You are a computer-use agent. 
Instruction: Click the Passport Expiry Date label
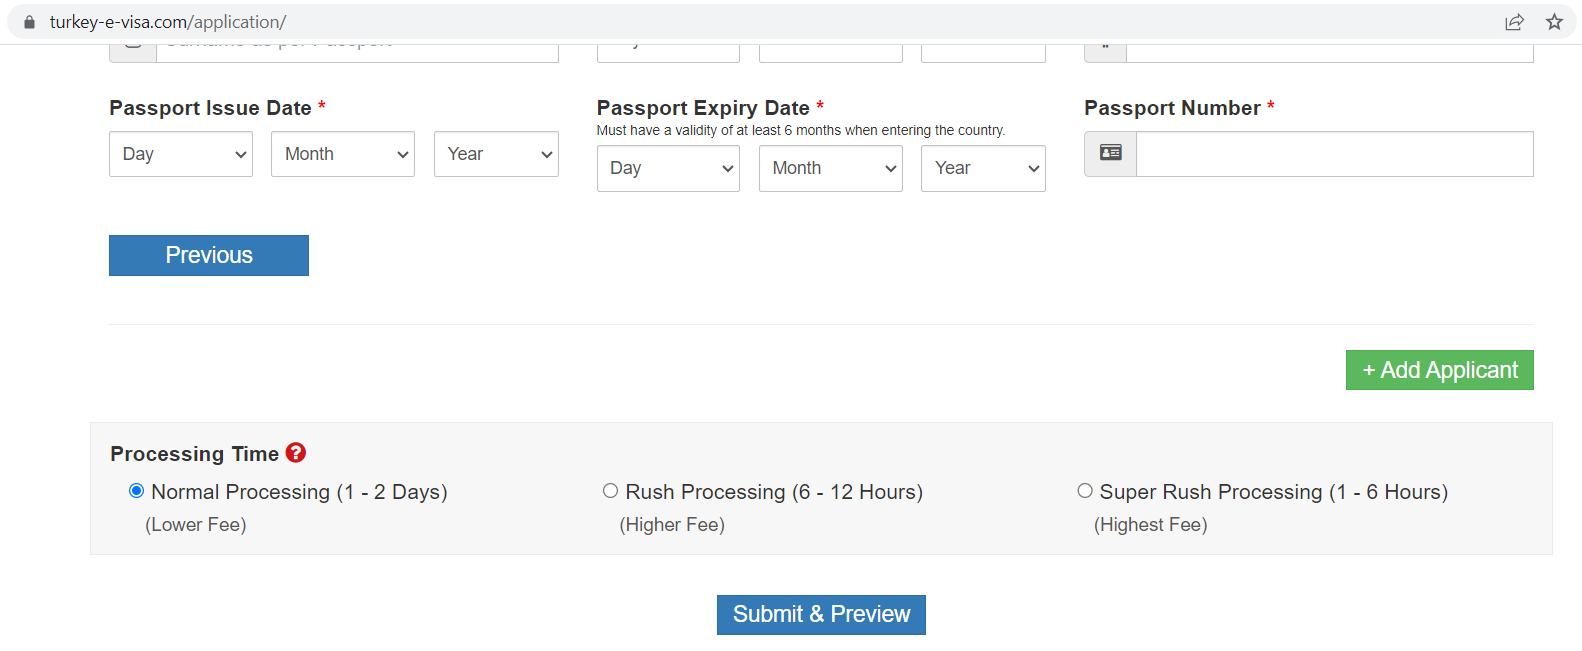click(703, 108)
